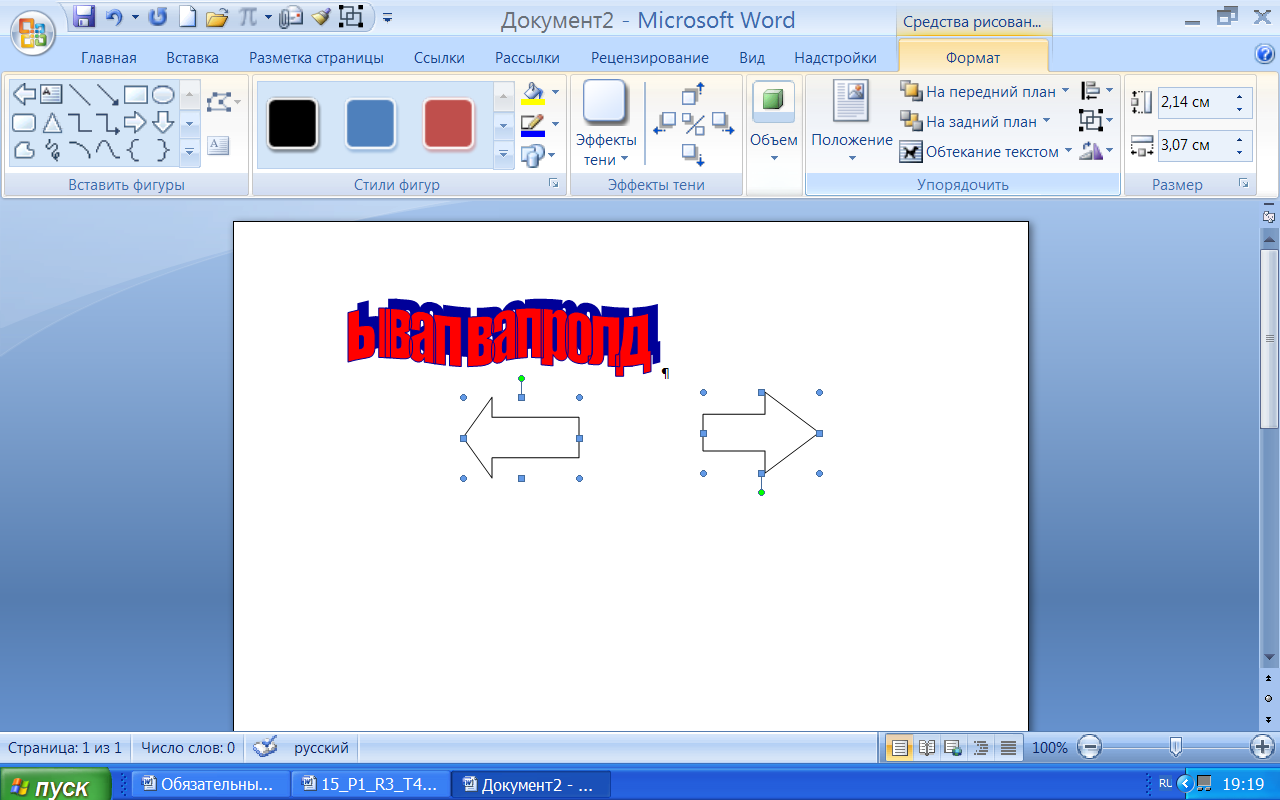
Task: Open Word help question mark icon
Action: pos(1264,55)
